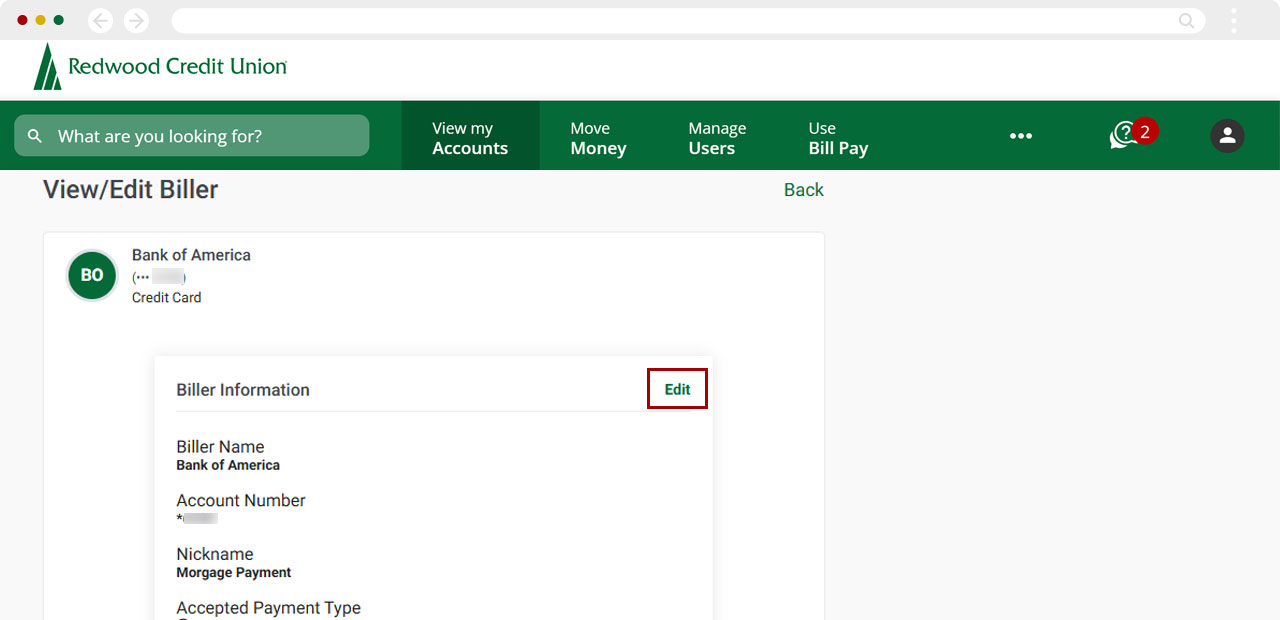Open the Move Money menu
Image resolution: width=1280 pixels, height=620 pixels.
point(597,135)
